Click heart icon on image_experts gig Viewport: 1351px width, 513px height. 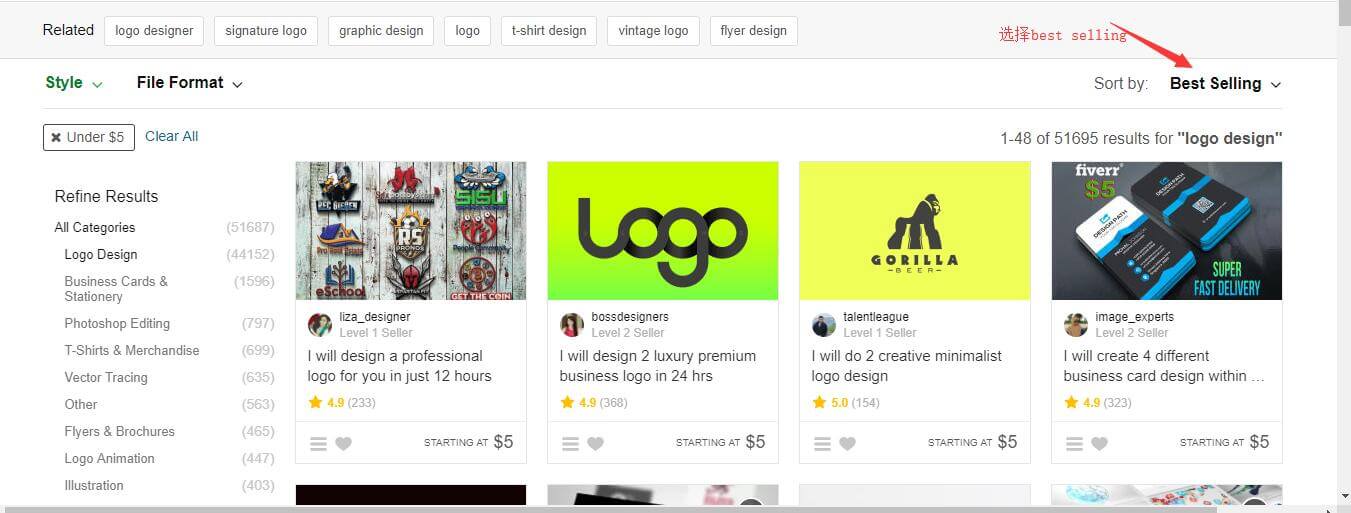pos(1099,444)
